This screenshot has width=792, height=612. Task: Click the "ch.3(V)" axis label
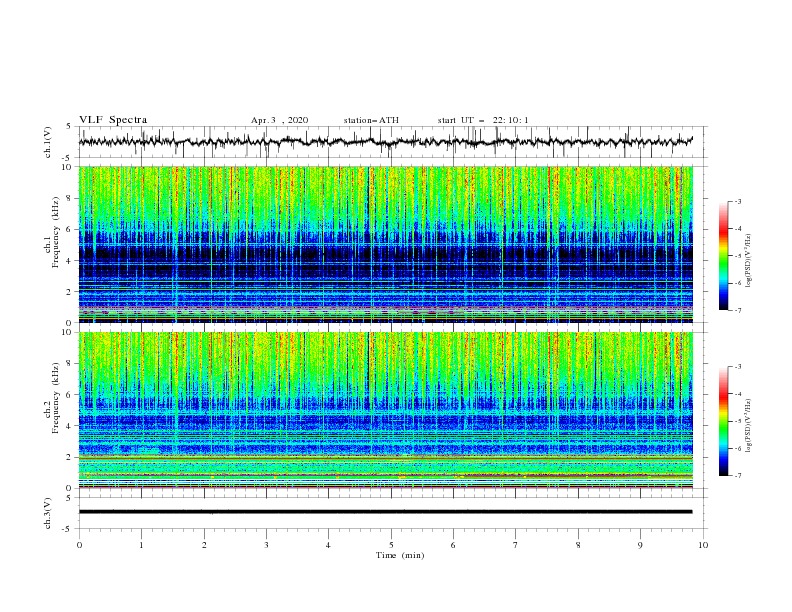coord(48,513)
